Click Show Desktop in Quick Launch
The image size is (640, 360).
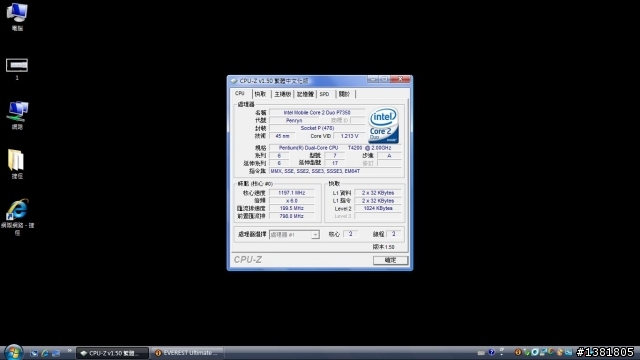click(33, 353)
